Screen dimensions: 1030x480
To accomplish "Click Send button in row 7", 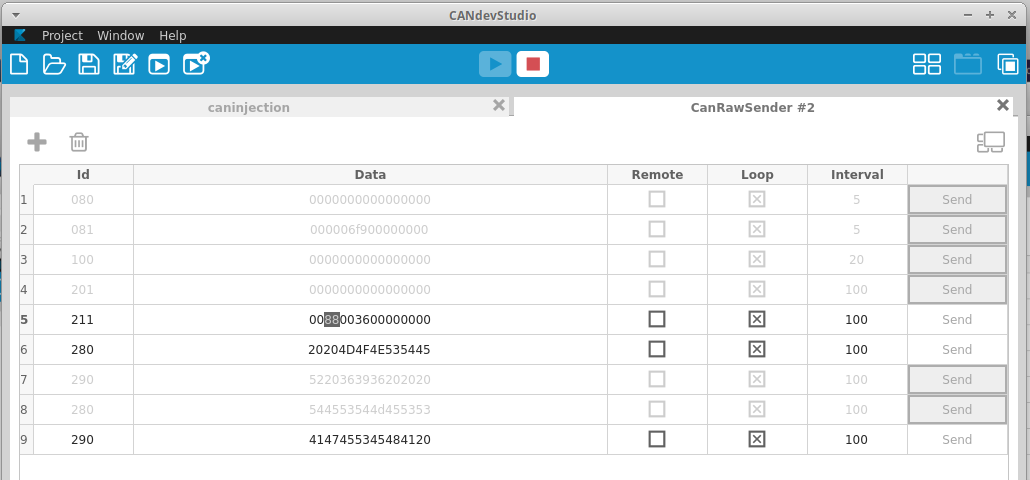I will click(x=957, y=380).
